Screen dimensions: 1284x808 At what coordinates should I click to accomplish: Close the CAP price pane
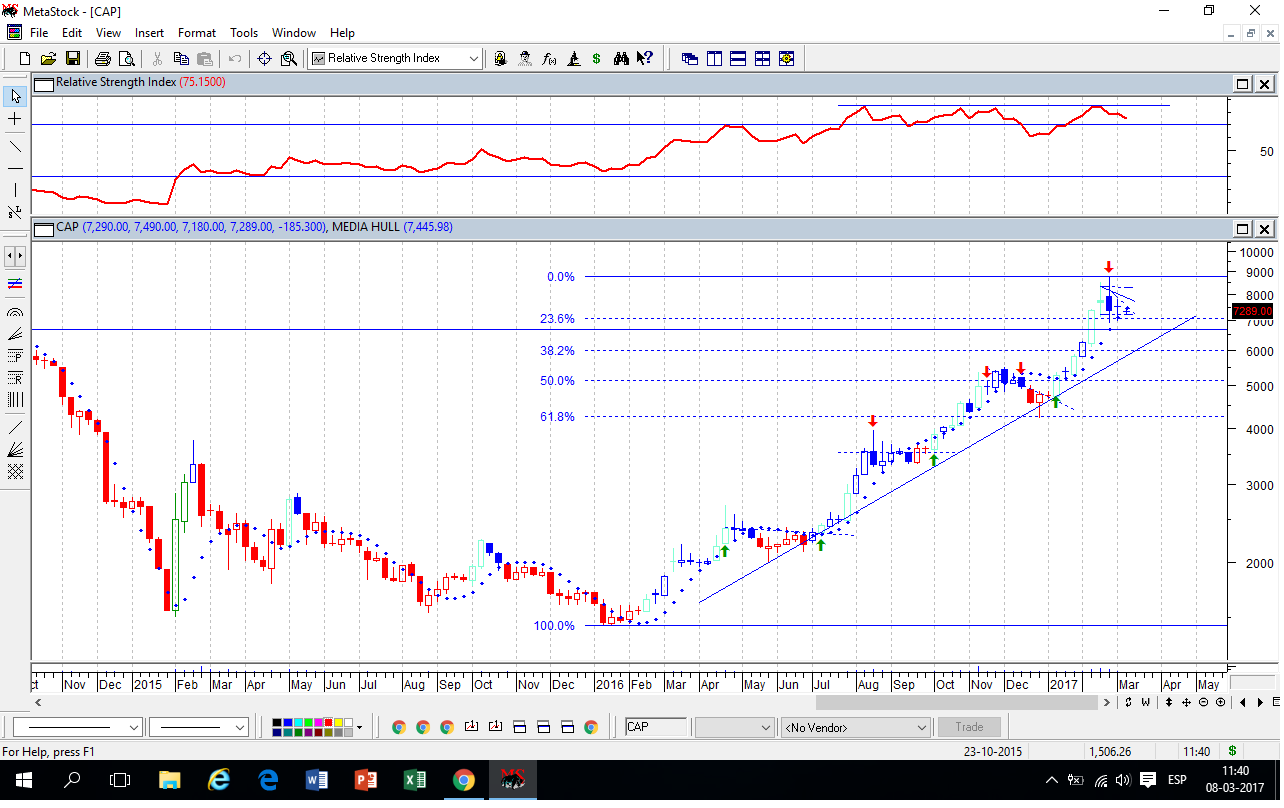coord(1264,228)
